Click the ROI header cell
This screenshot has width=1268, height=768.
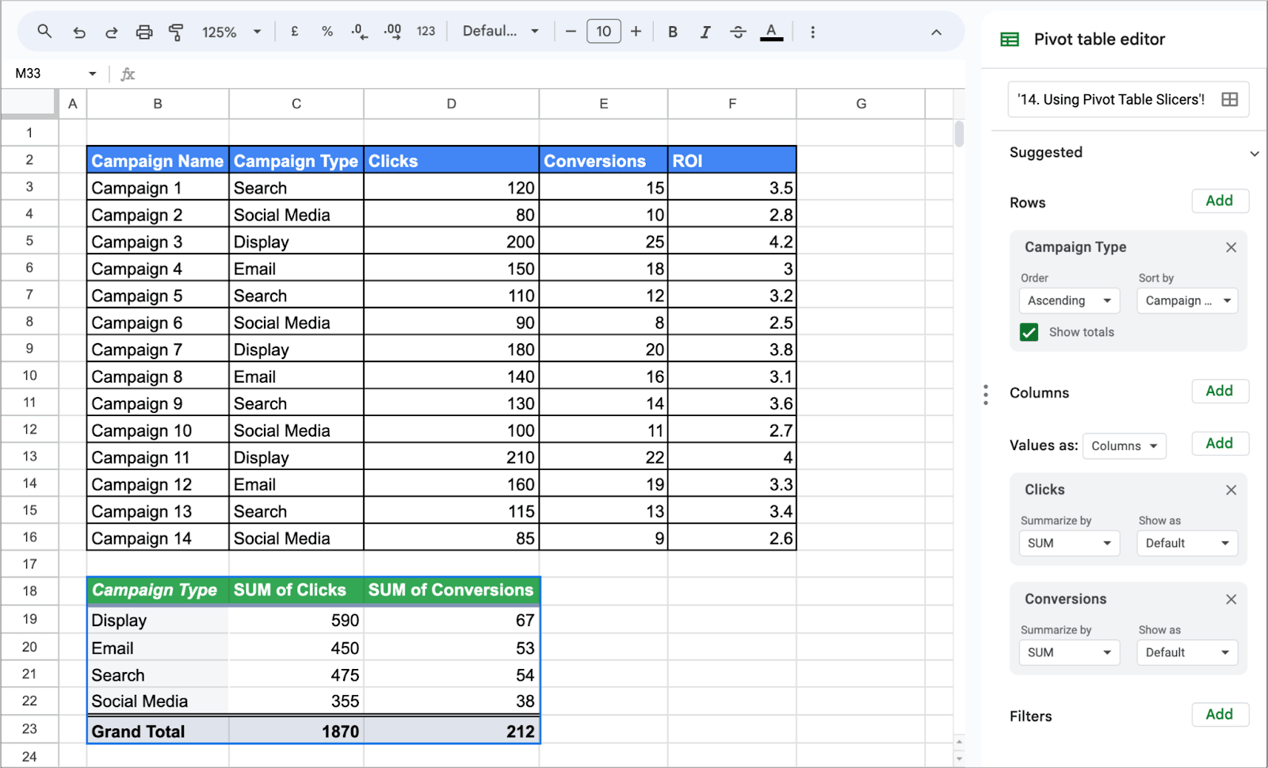click(x=732, y=160)
